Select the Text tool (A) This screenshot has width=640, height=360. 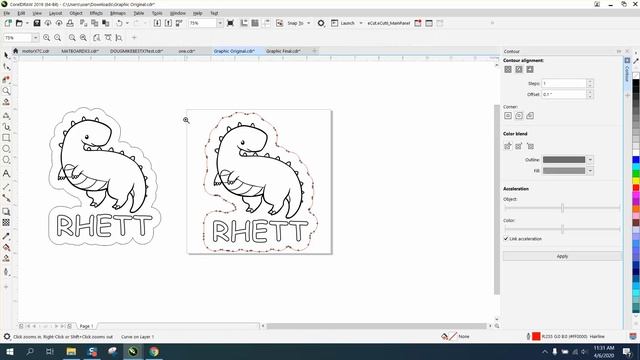tap(6, 173)
